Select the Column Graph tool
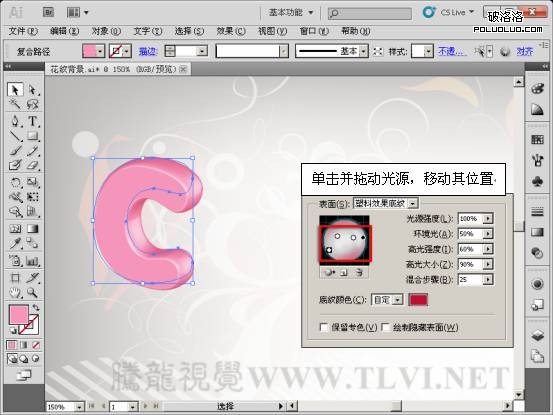 tap(32, 261)
